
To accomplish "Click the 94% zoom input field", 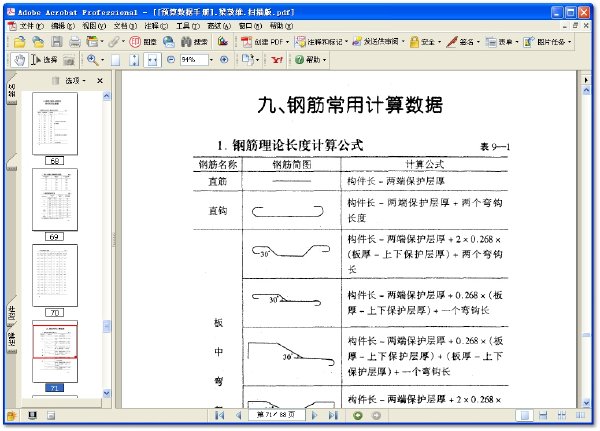I will (x=194, y=60).
